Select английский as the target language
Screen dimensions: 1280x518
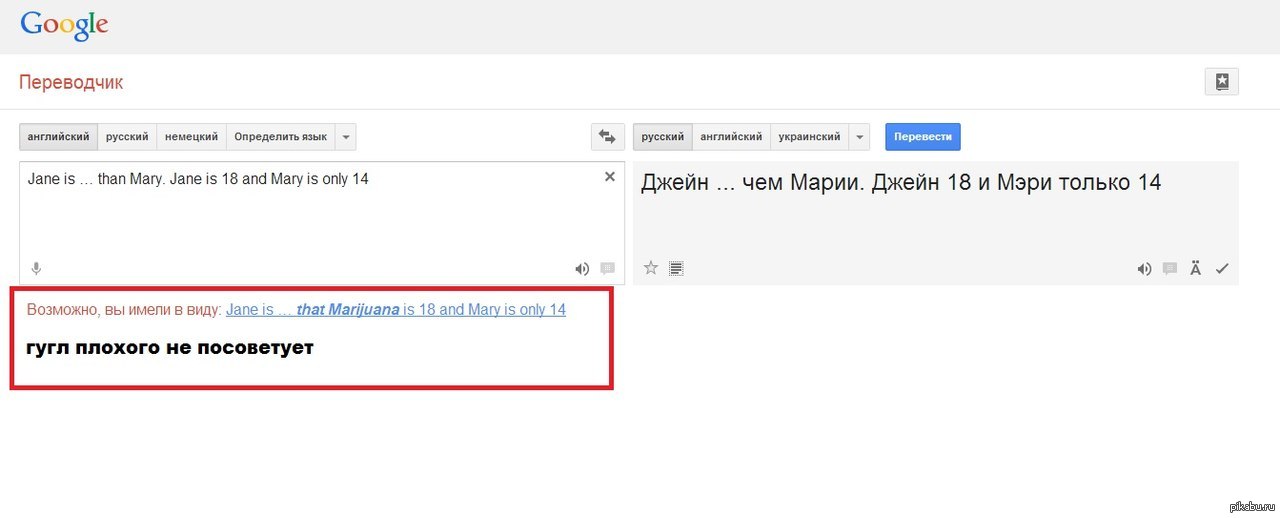(x=731, y=137)
